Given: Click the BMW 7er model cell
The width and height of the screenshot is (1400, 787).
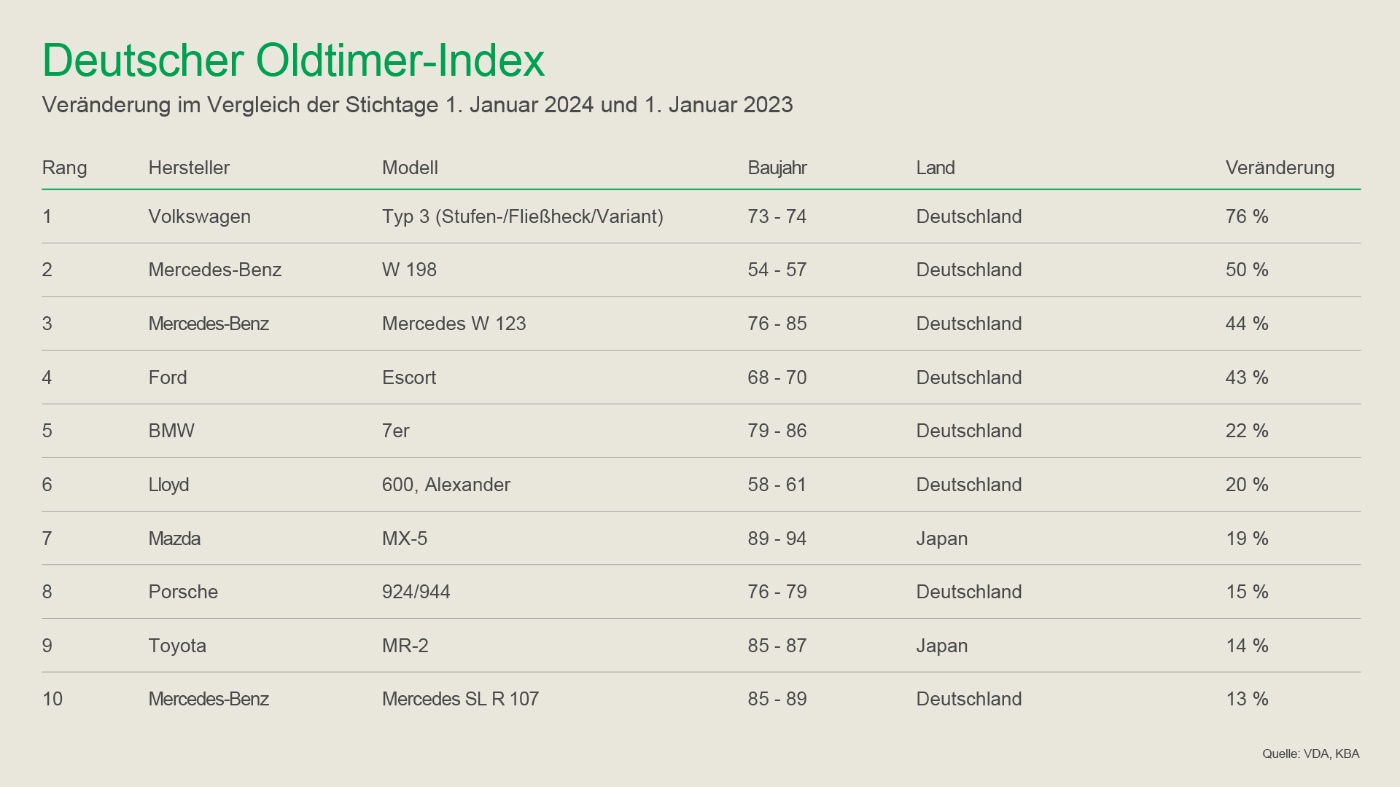Looking at the screenshot, I should 396,431.
